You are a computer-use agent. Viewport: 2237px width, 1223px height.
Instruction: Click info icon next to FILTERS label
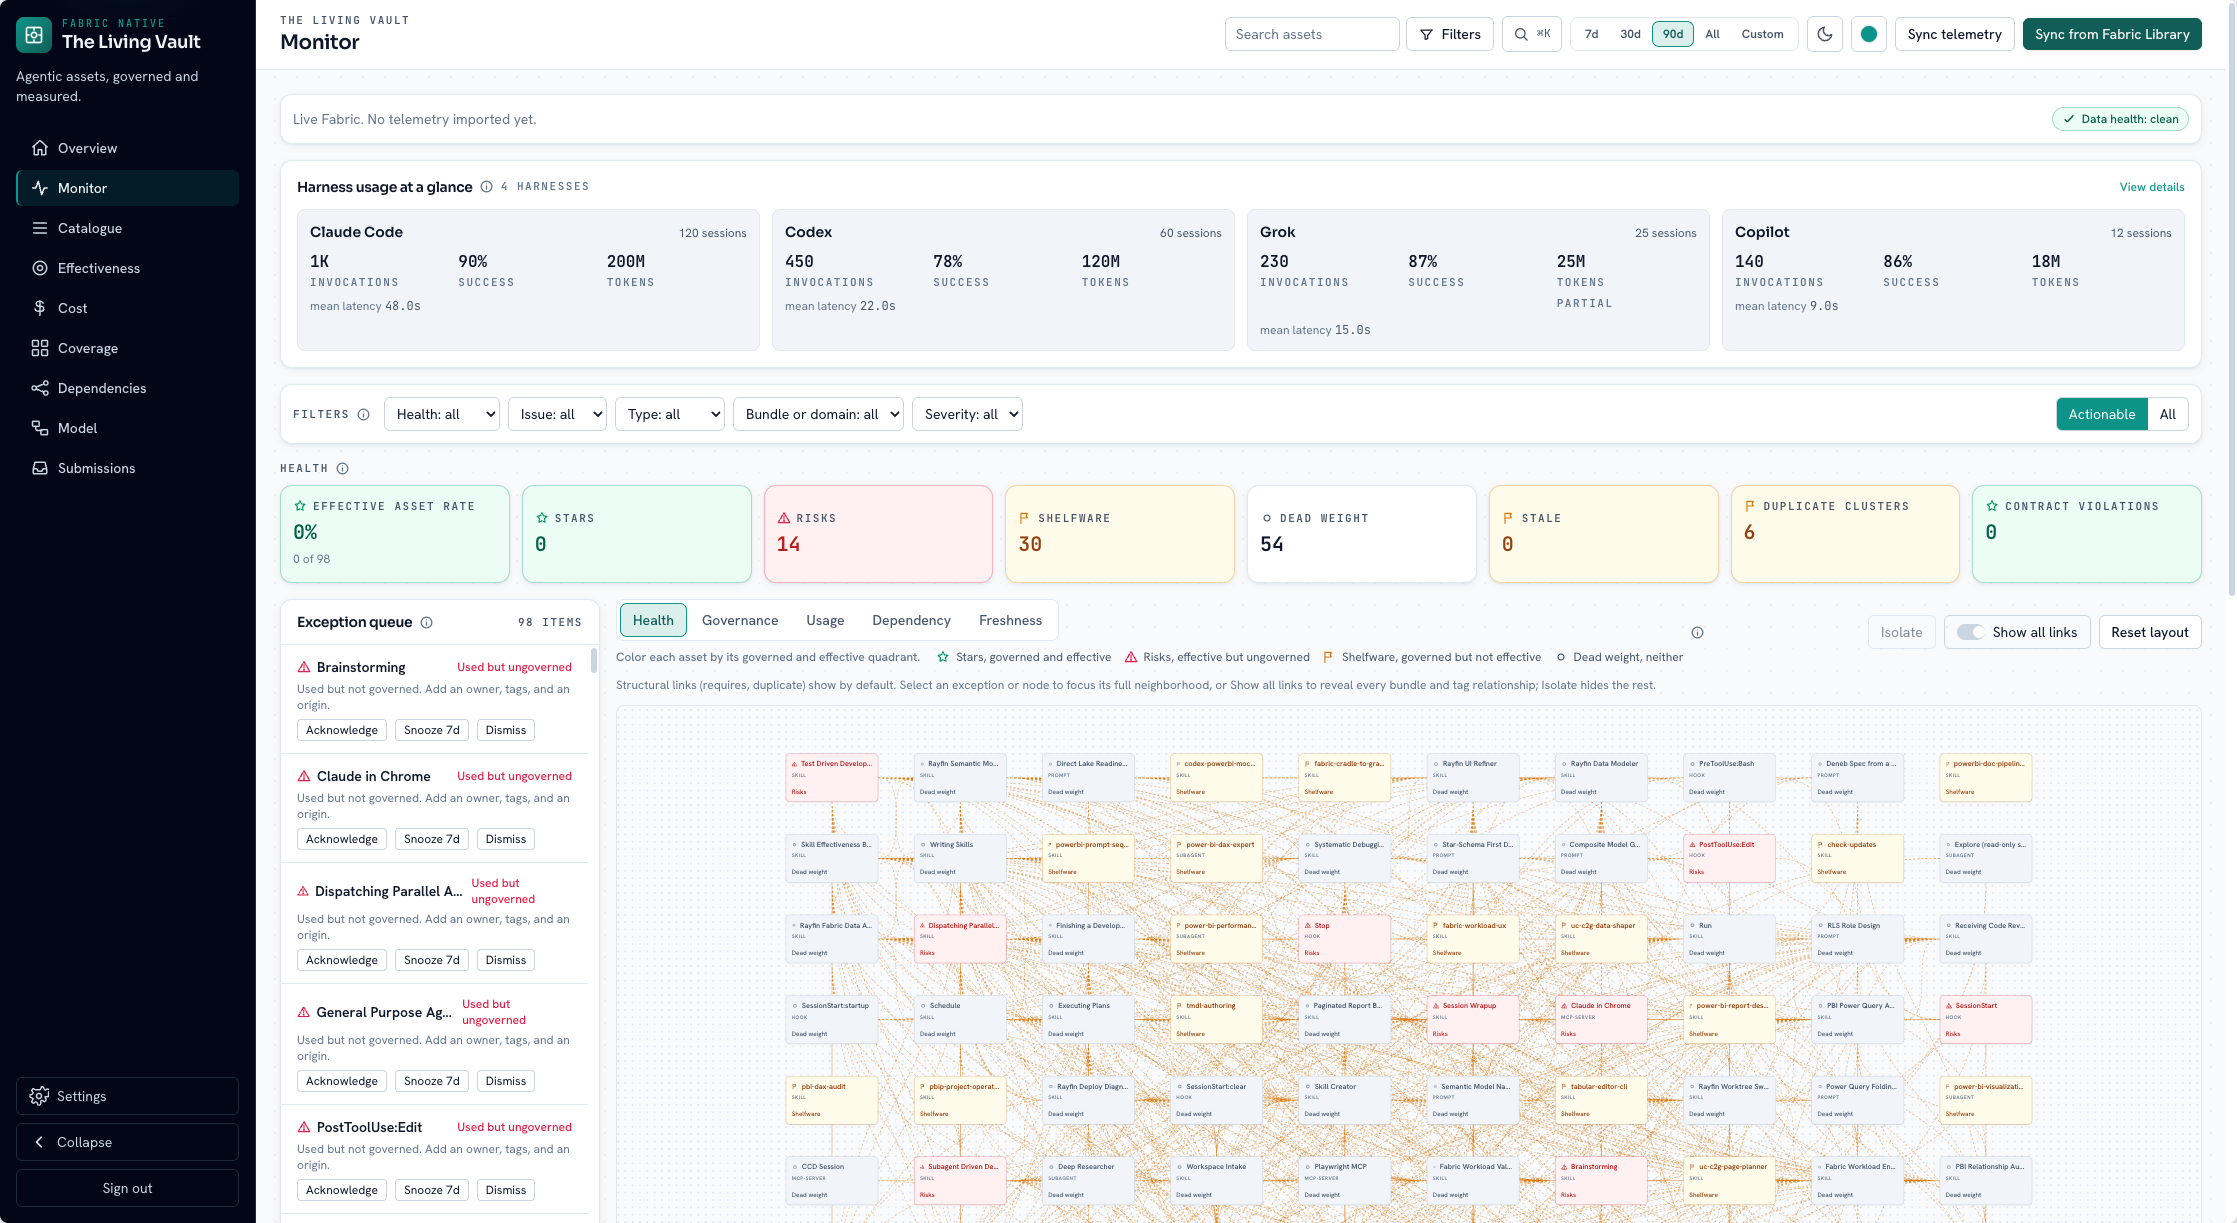pos(364,414)
